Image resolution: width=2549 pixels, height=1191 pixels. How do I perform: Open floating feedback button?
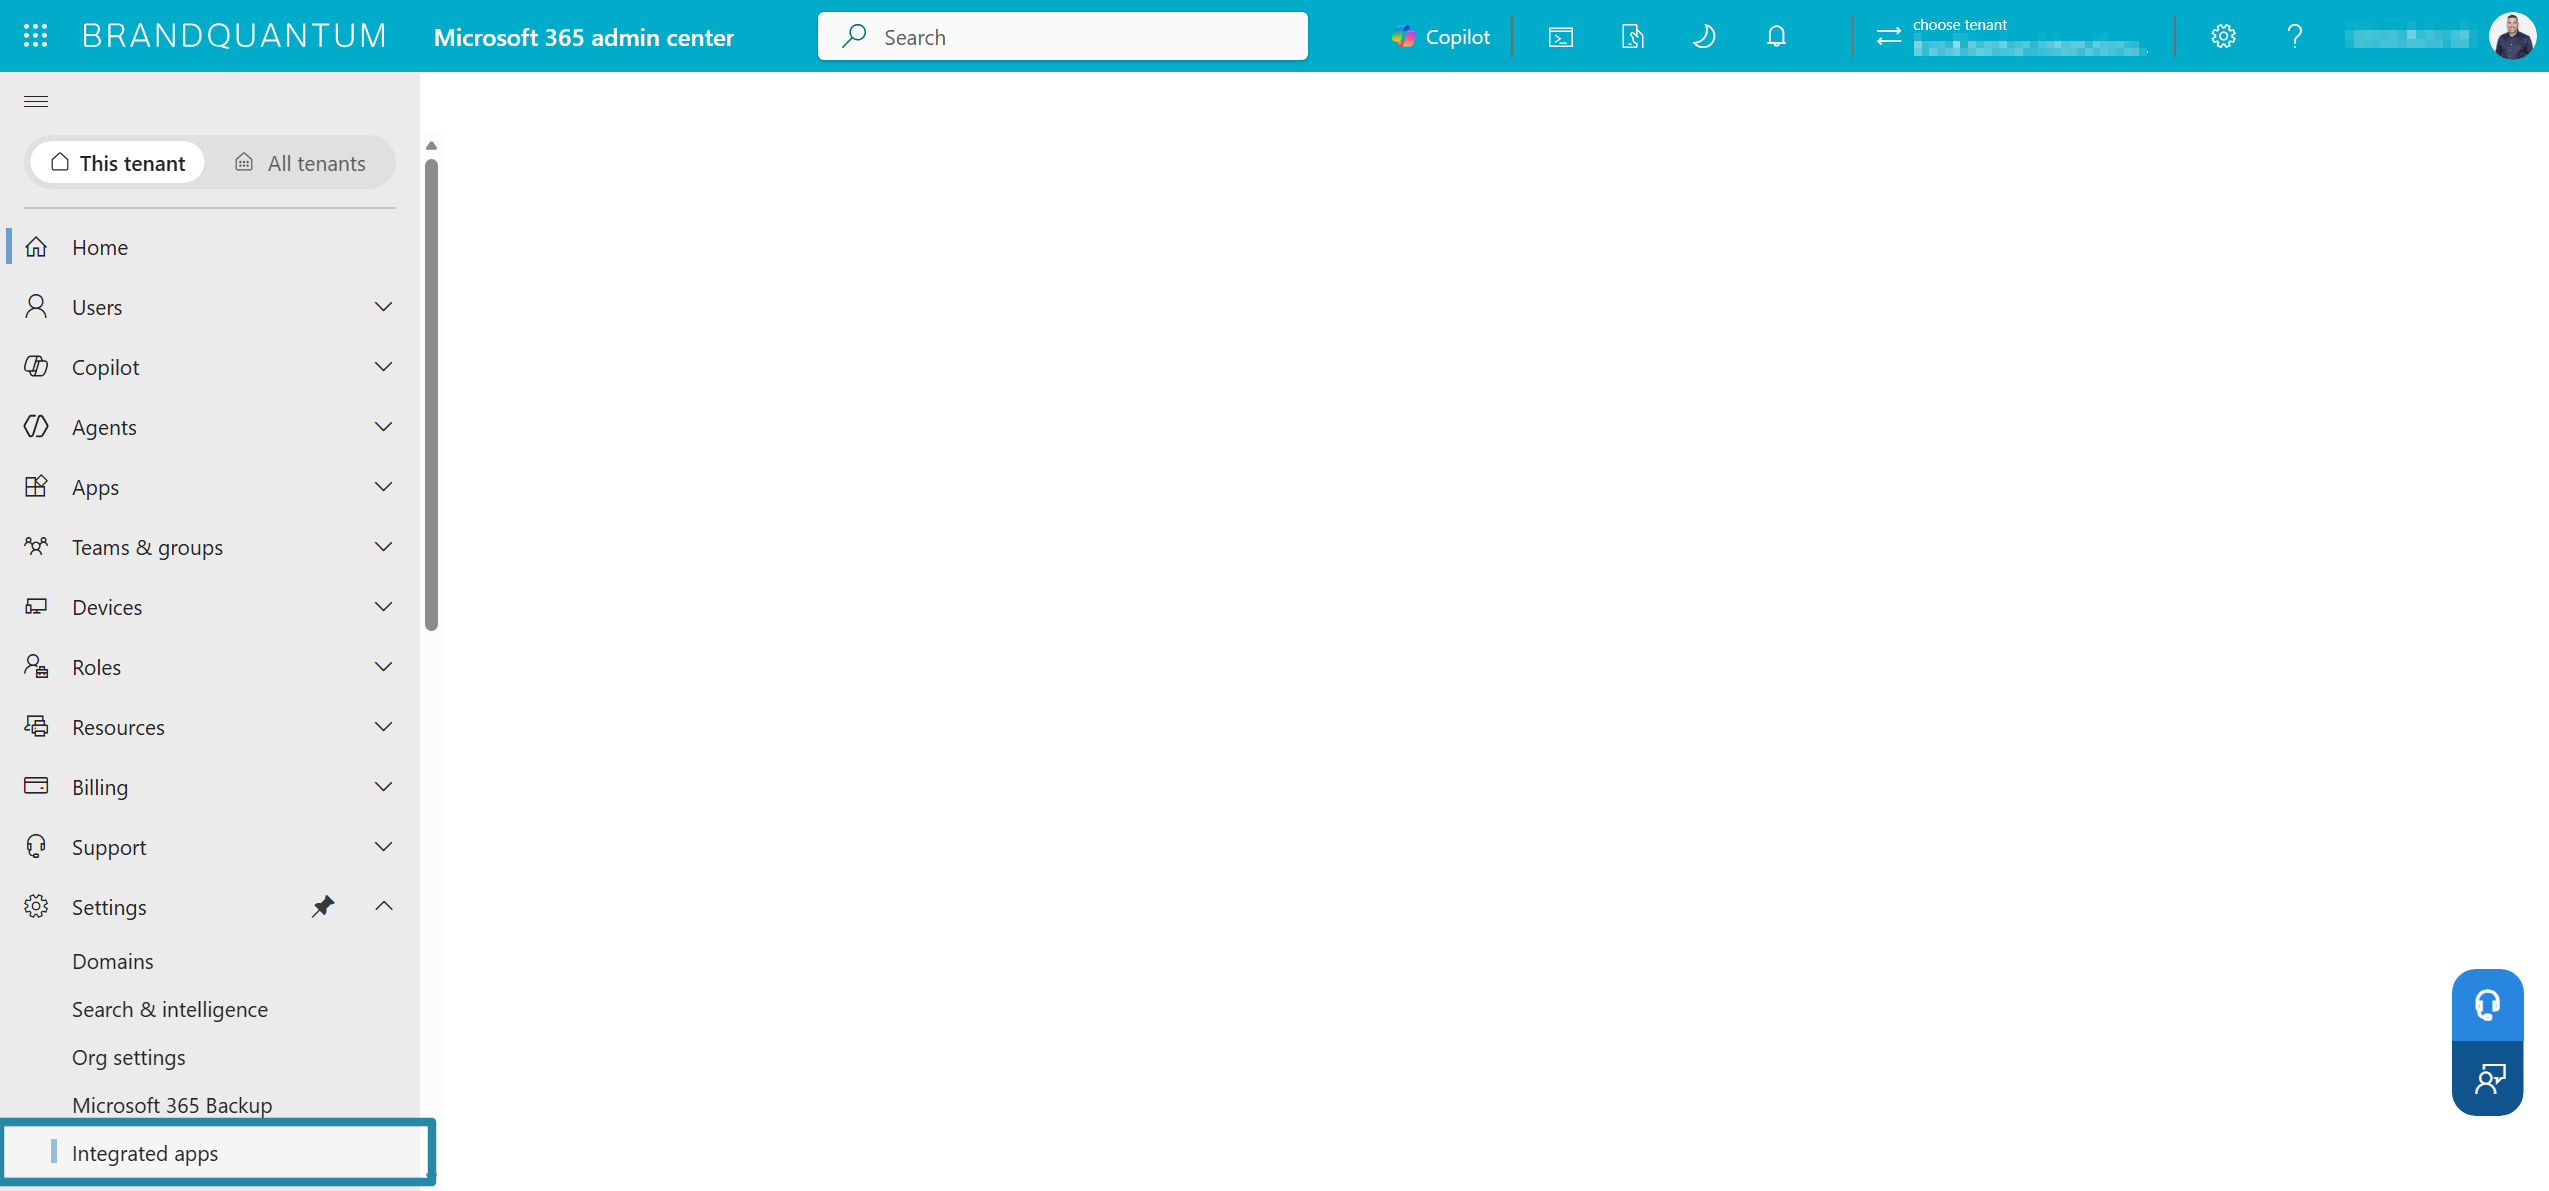(2487, 1078)
